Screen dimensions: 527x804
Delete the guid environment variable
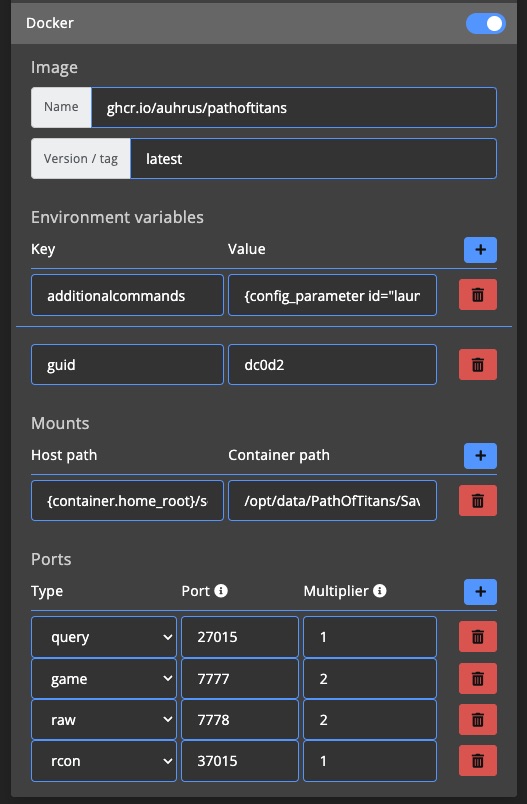pyautogui.click(x=478, y=365)
